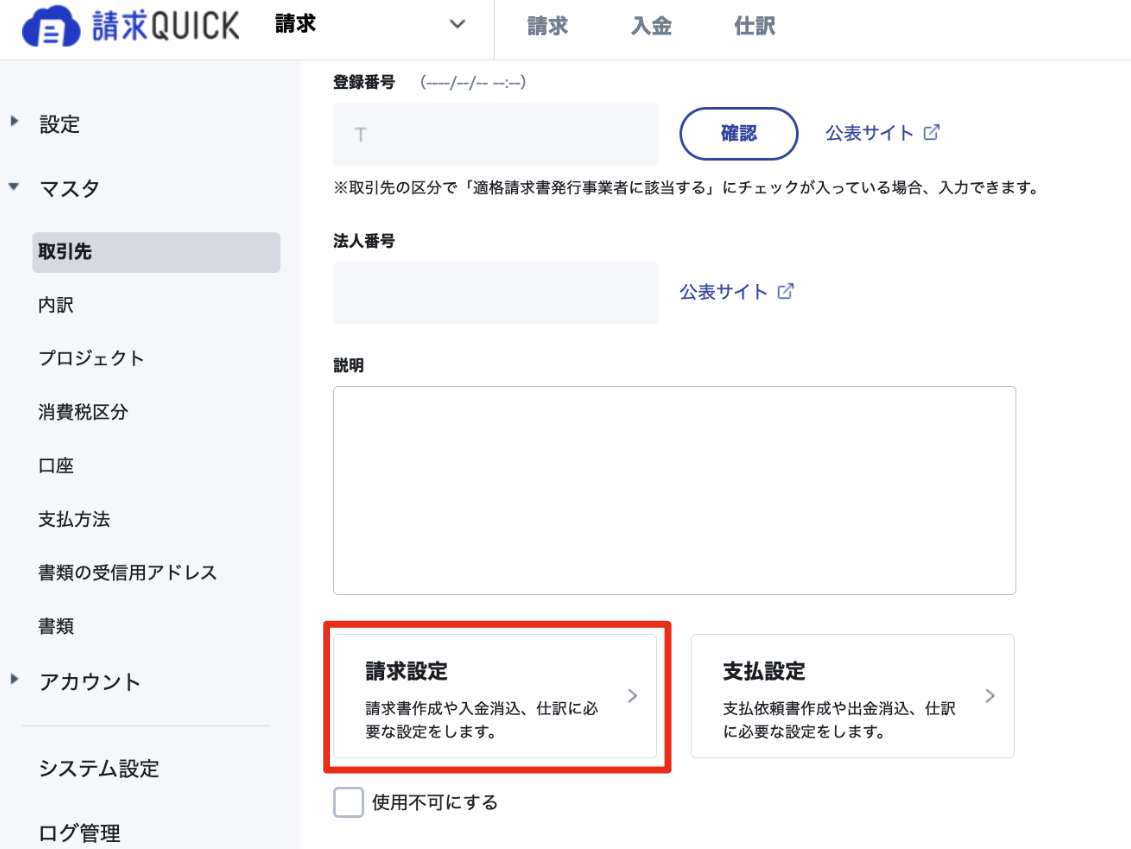Click the chevron on 請求設定 card
Image resolution: width=1131 pixels, height=849 pixels.
(632, 696)
